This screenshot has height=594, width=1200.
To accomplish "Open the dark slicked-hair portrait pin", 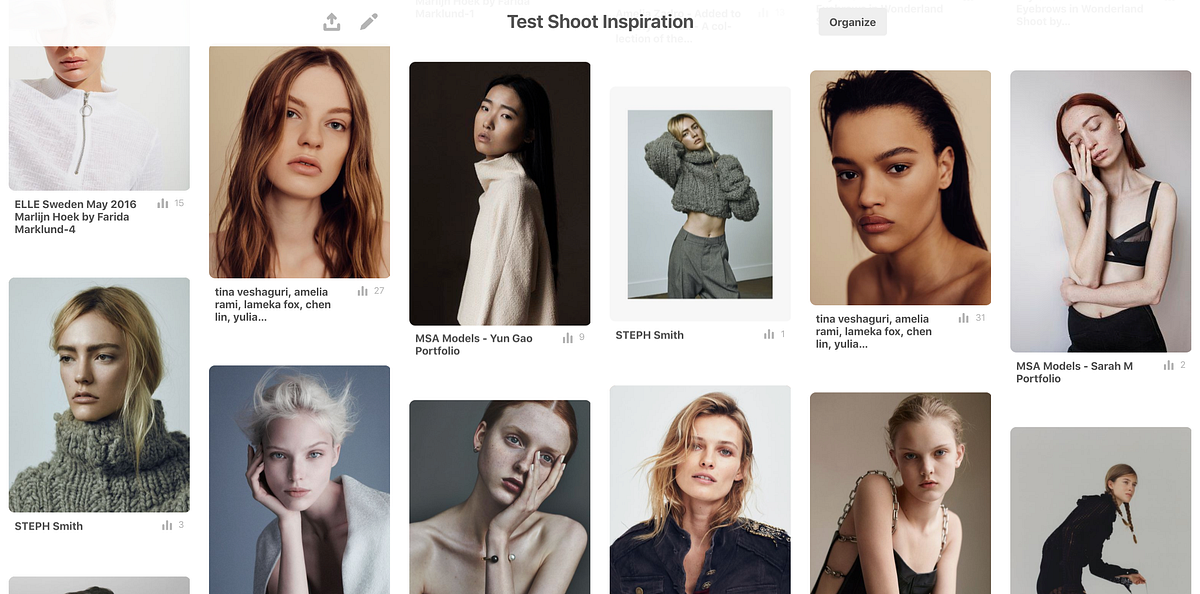I will pyautogui.click(x=900, y=188).
